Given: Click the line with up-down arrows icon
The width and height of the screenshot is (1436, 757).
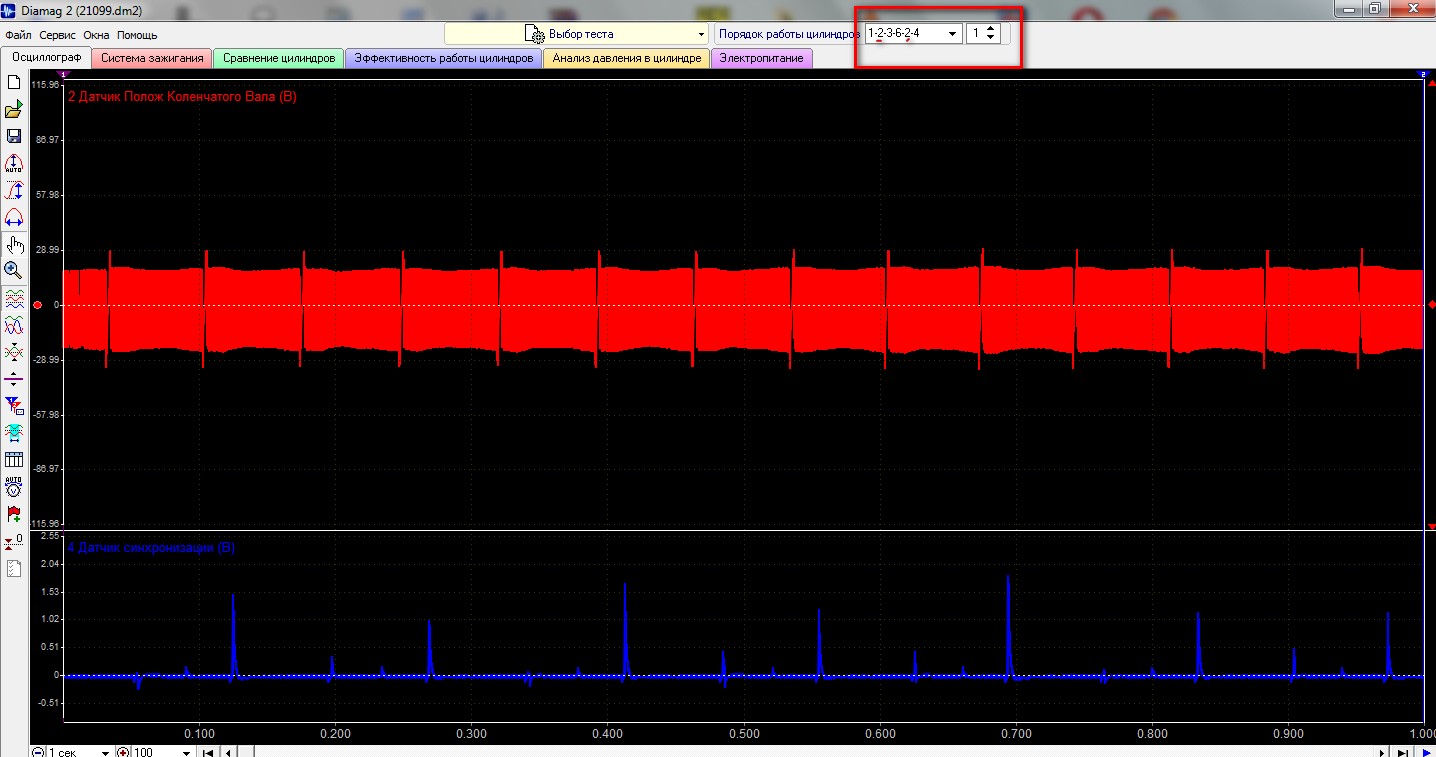Looking at the screenshot, I should point(14,379).
